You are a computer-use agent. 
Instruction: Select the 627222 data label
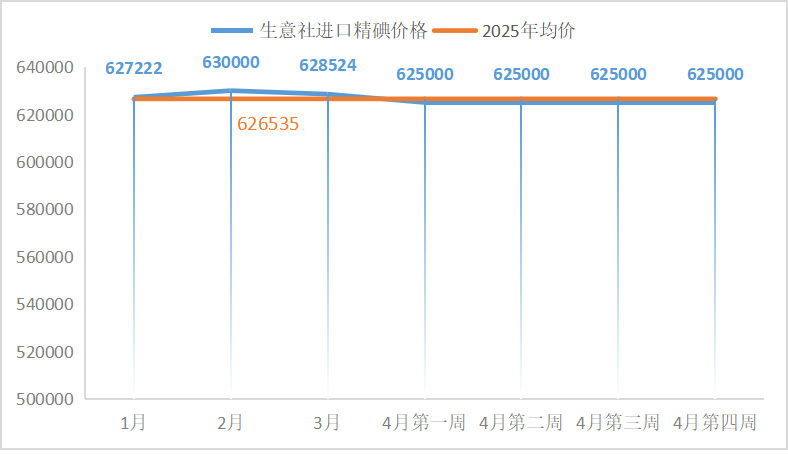(134, 68)
